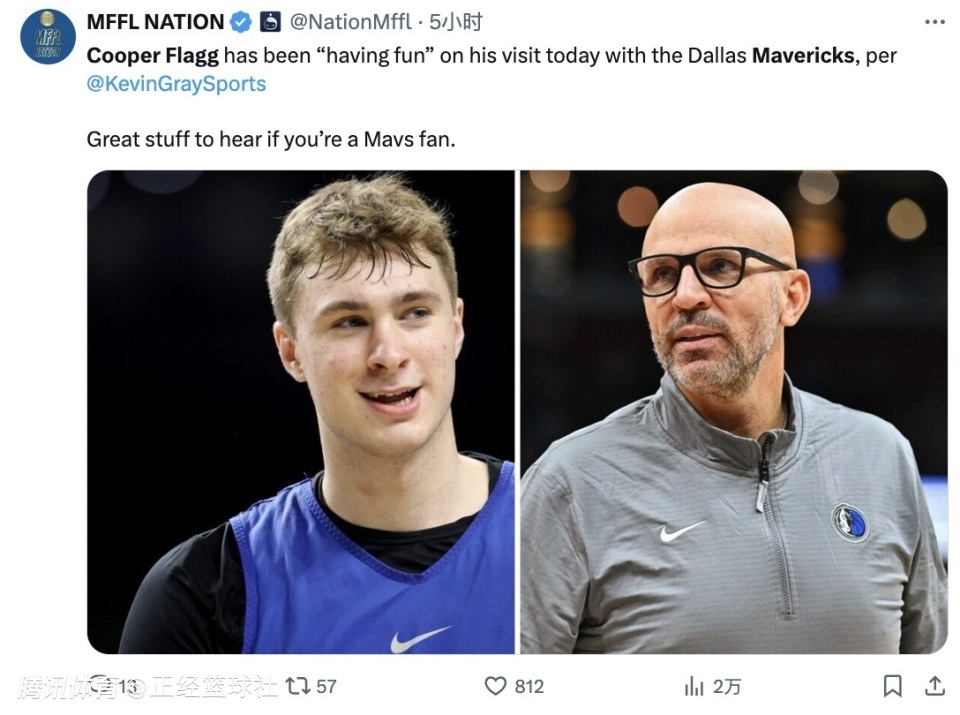
Task: Open the three-dot more options menu
Action: pyautogui.click(x=934, y=22)
